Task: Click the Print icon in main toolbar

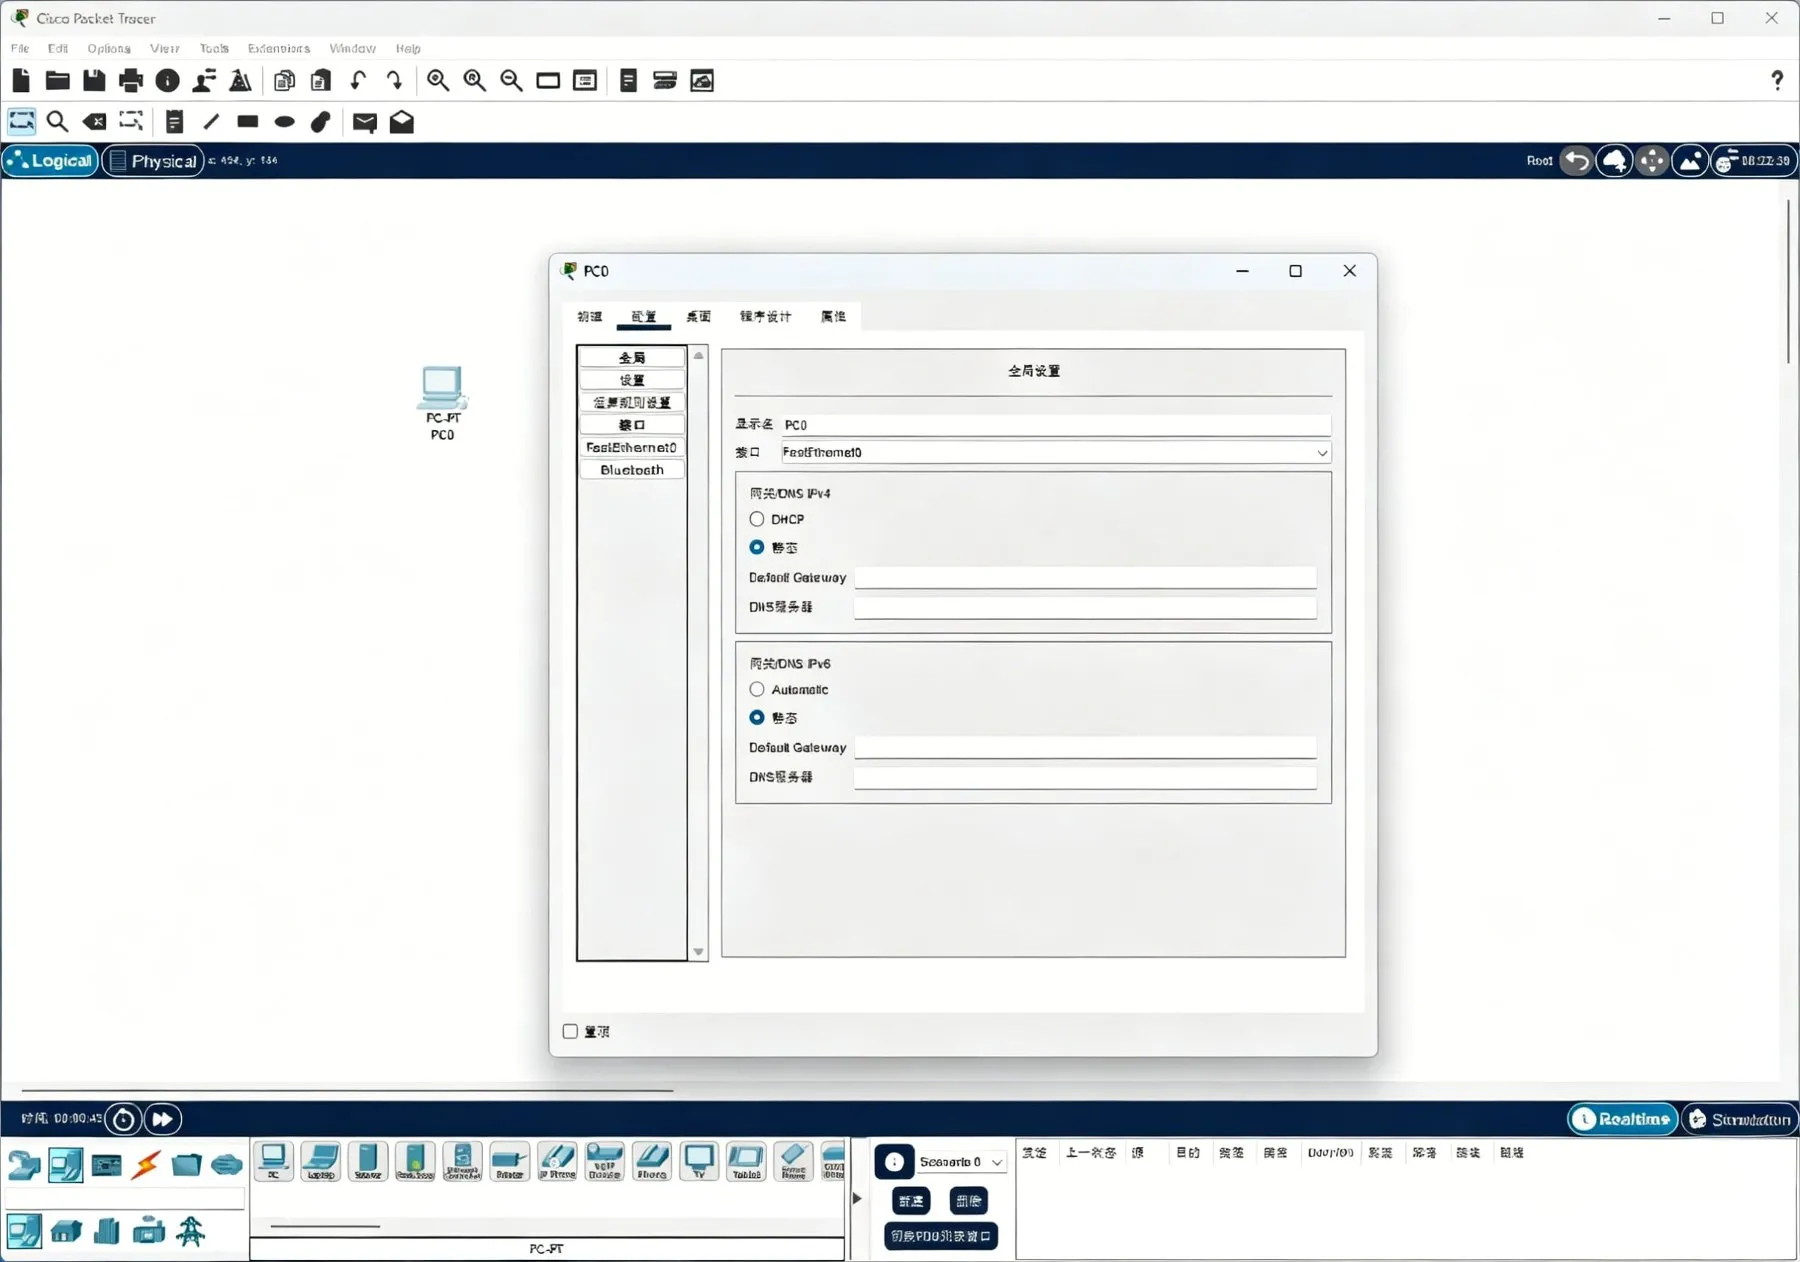Action: (131, 81)
